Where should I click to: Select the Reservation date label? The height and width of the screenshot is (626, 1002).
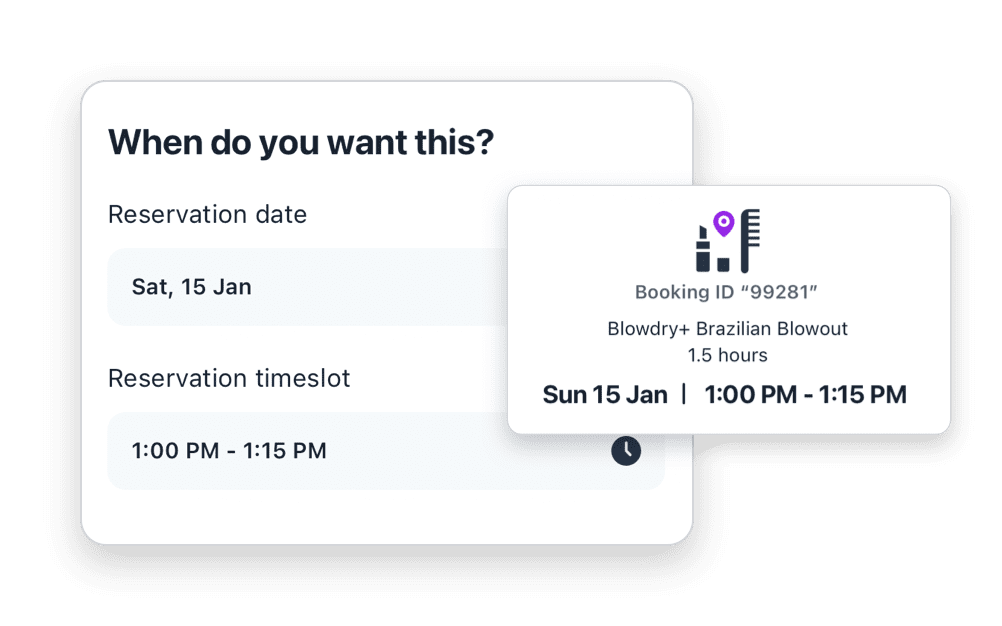click(x=207, y=215)
